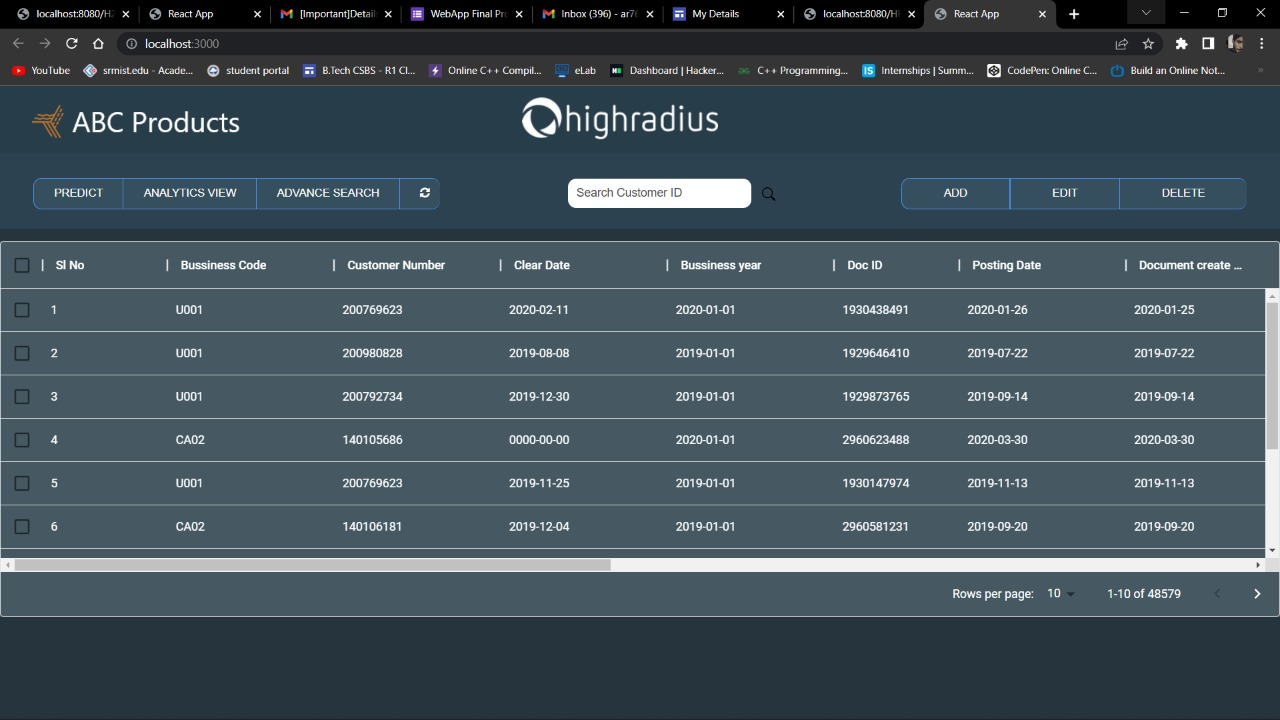The height and width of the screenshot is (720, 1280).
Task: Select the ABC Products logo icon
Action: coord(46,120)
